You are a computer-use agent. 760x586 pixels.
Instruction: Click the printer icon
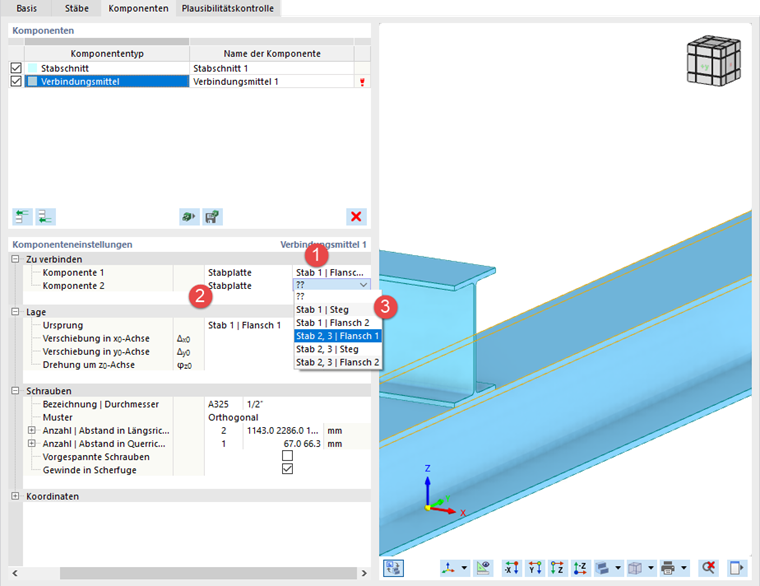coord(668,568)
